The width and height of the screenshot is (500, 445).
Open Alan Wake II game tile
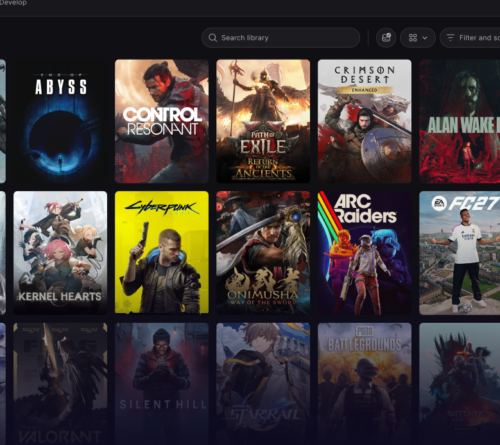460,121
